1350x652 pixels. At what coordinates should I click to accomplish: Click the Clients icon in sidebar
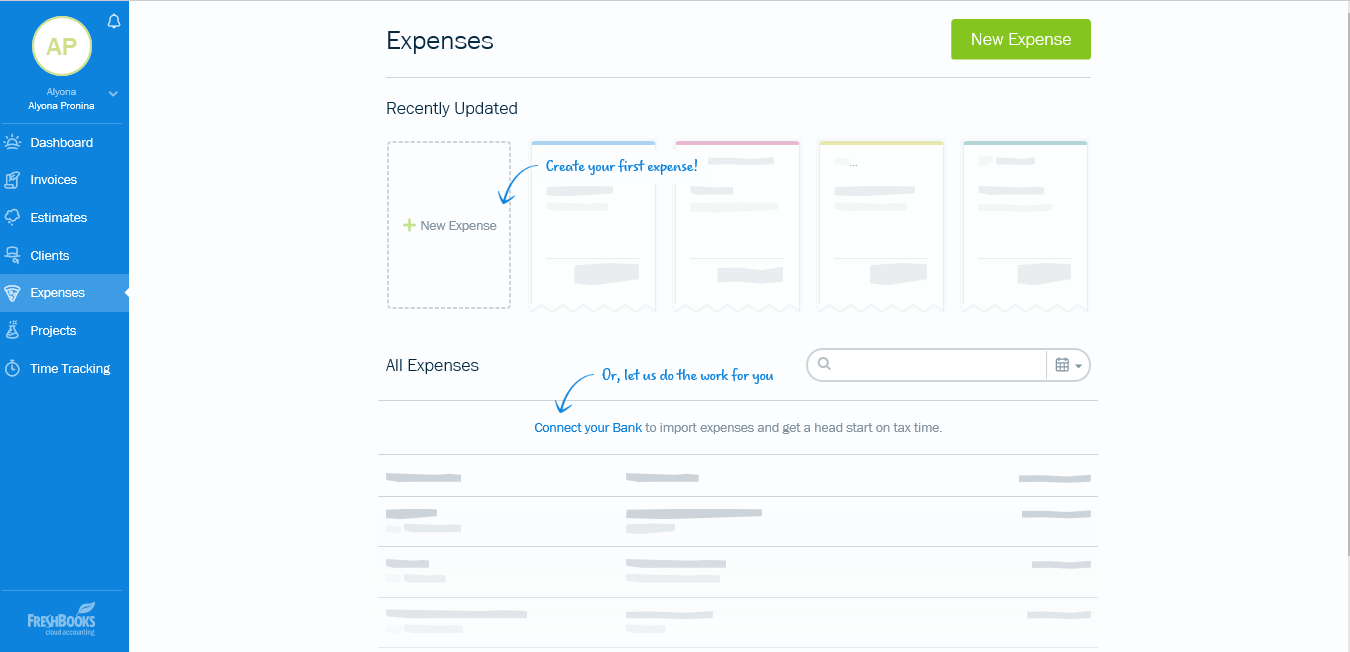point(13,255)
